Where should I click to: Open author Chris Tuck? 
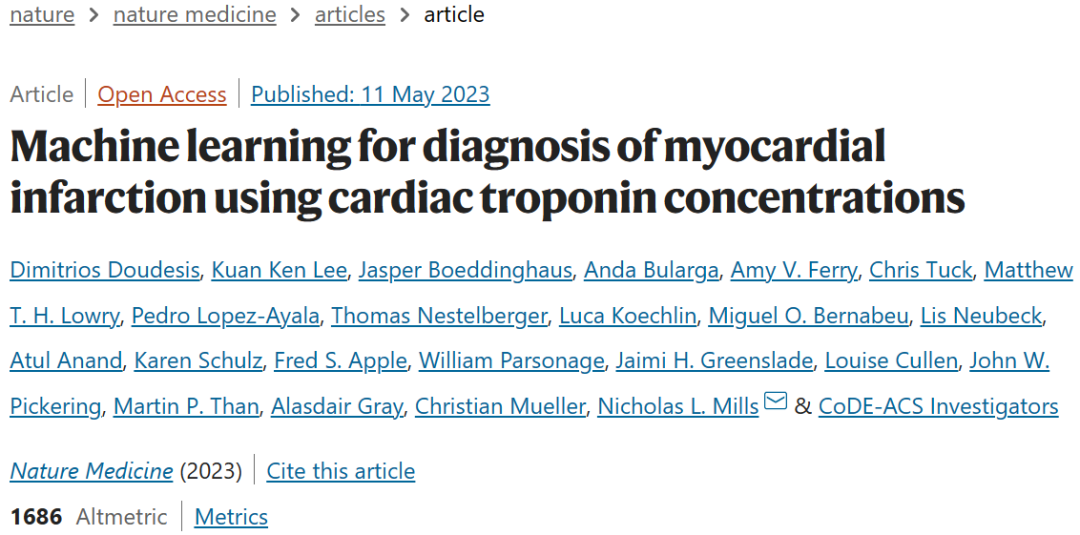click(x=920, y=271)
